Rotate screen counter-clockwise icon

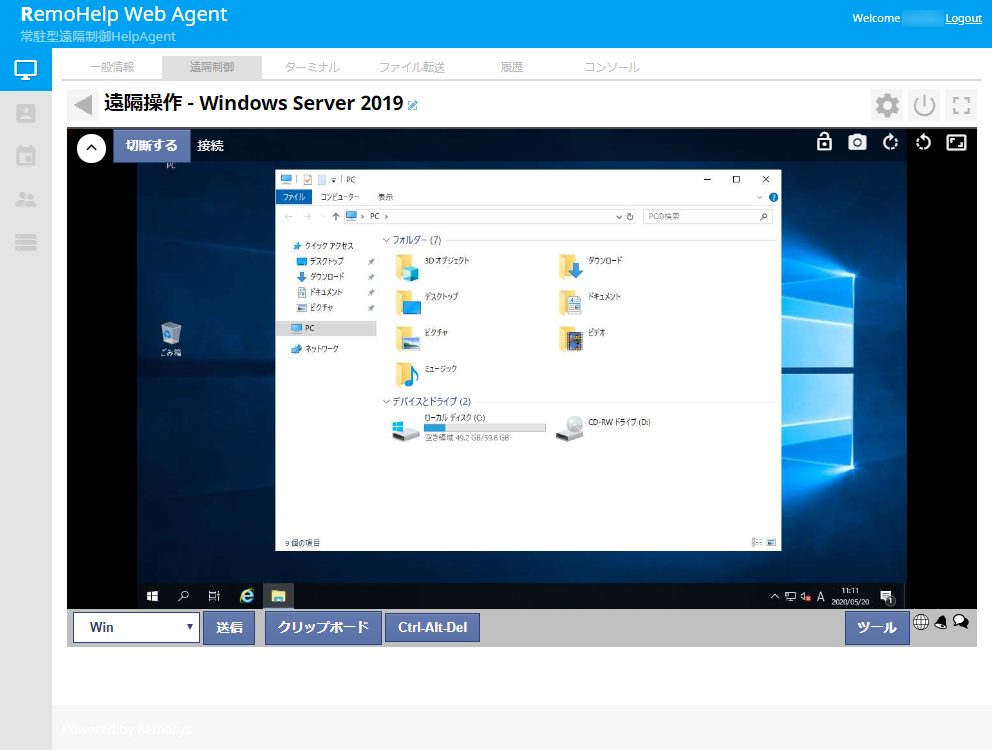point(923,142)
